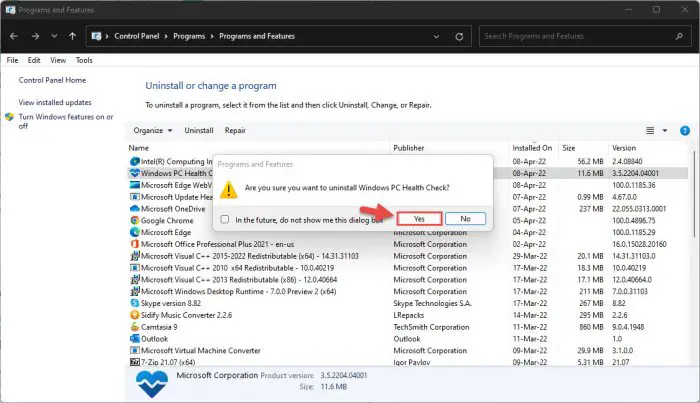Sort by Name column header

(x=139, y=148)
